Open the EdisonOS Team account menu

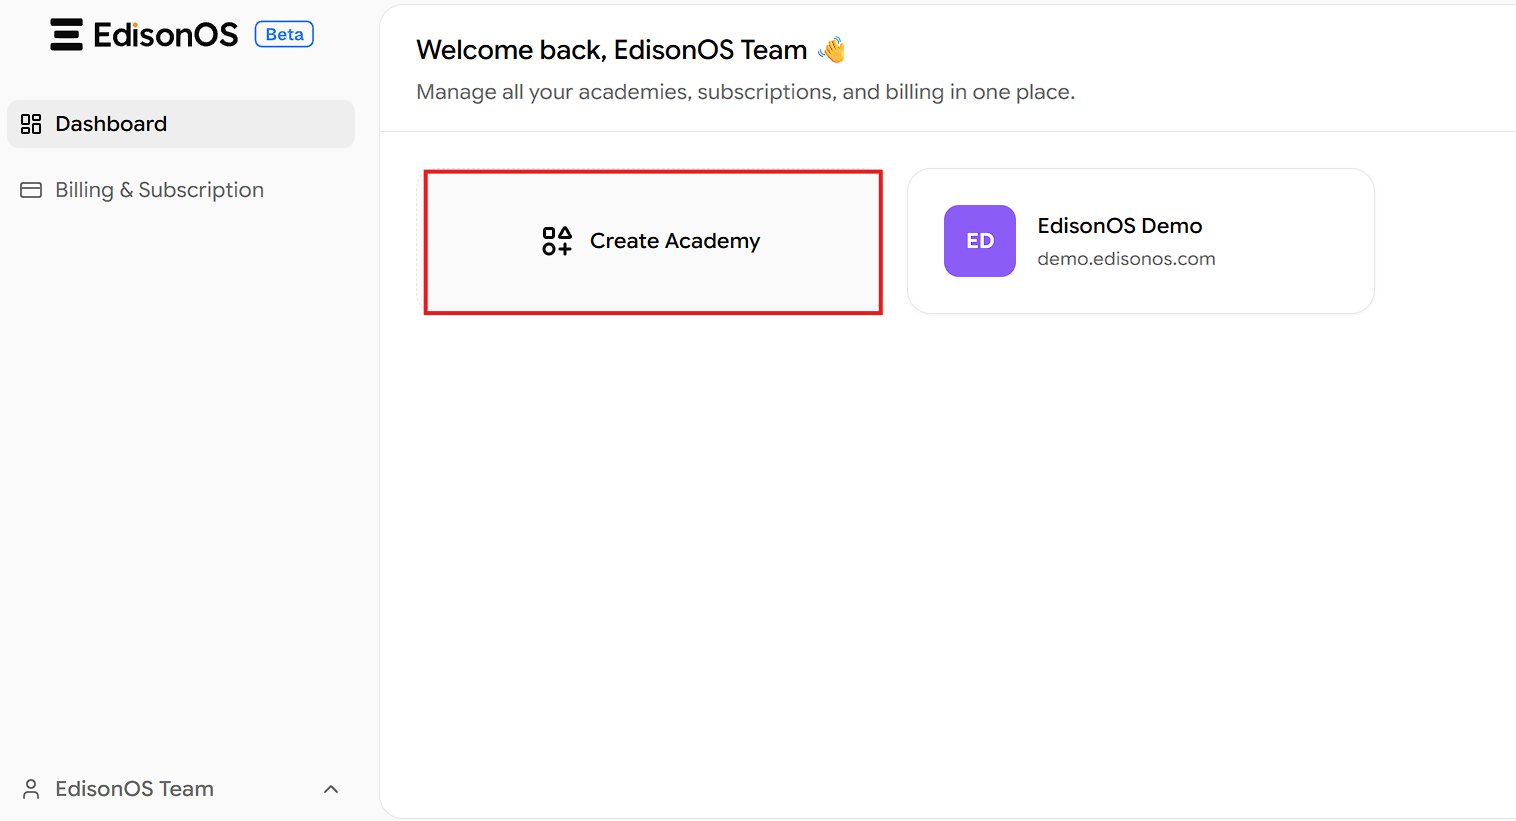click(x=181, y=789)
